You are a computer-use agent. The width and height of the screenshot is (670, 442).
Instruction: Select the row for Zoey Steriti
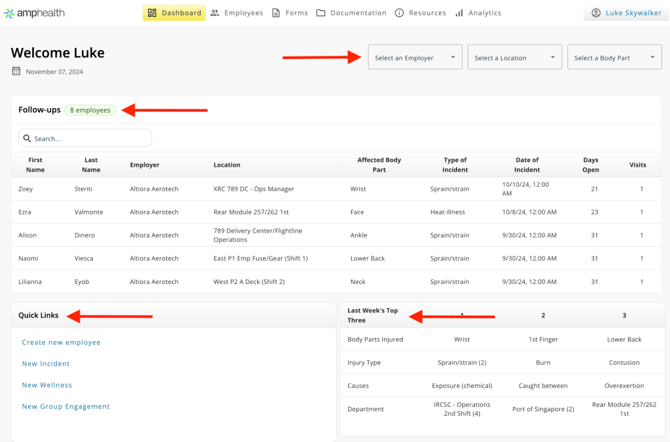pyautogui.click(x=336, y=189)
